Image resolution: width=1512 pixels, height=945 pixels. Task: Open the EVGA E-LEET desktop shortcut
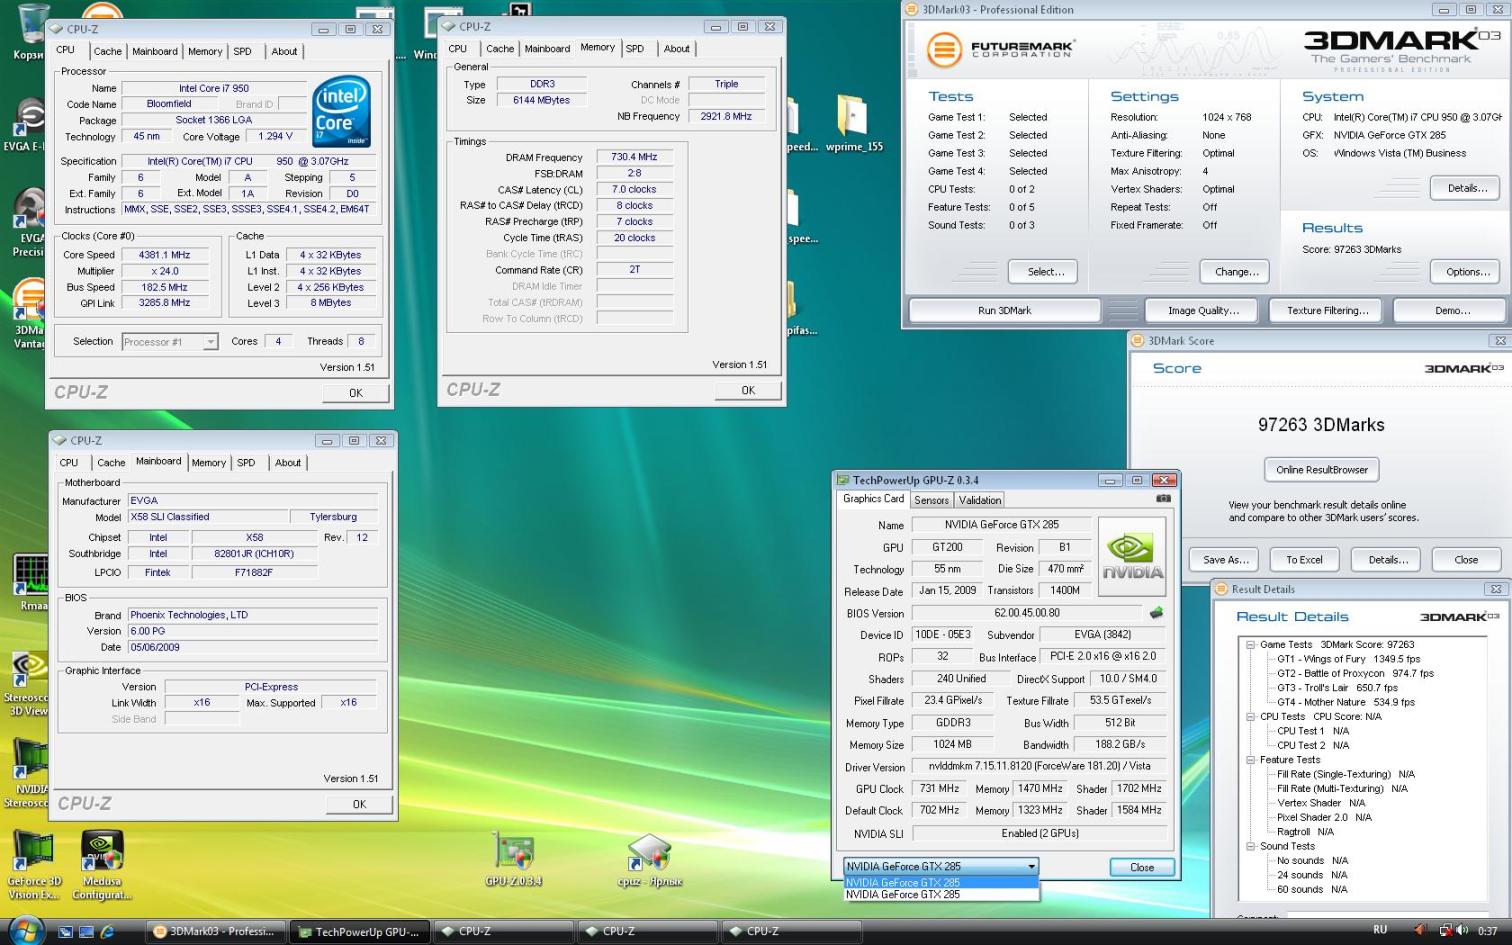[x=24, y=125]
